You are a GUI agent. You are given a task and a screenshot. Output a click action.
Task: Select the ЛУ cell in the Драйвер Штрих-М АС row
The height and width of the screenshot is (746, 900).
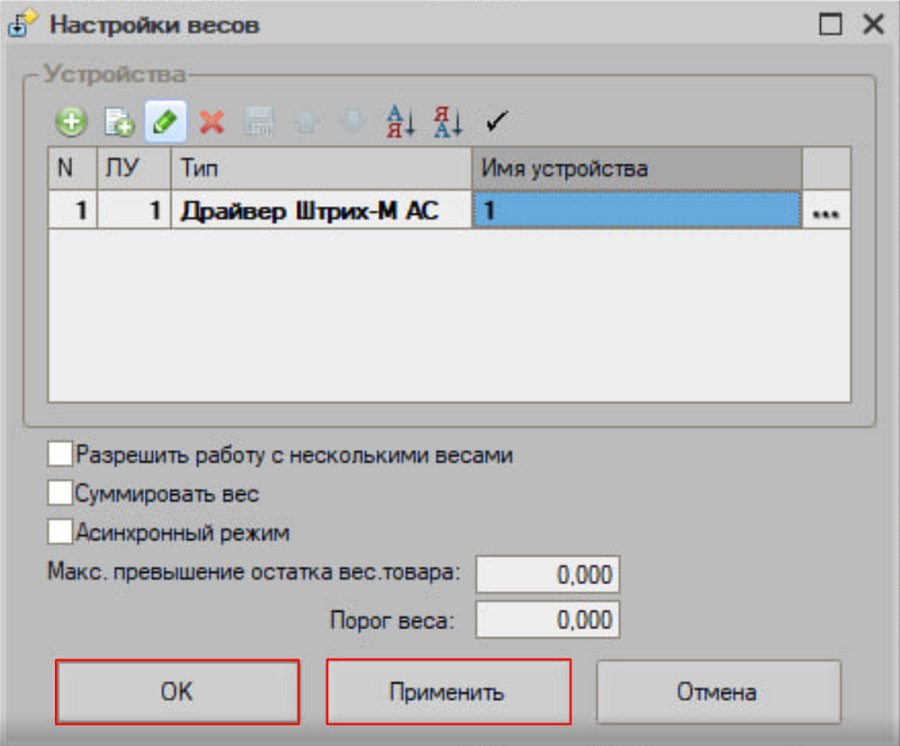pyautogui.click(x=134, y=210)
